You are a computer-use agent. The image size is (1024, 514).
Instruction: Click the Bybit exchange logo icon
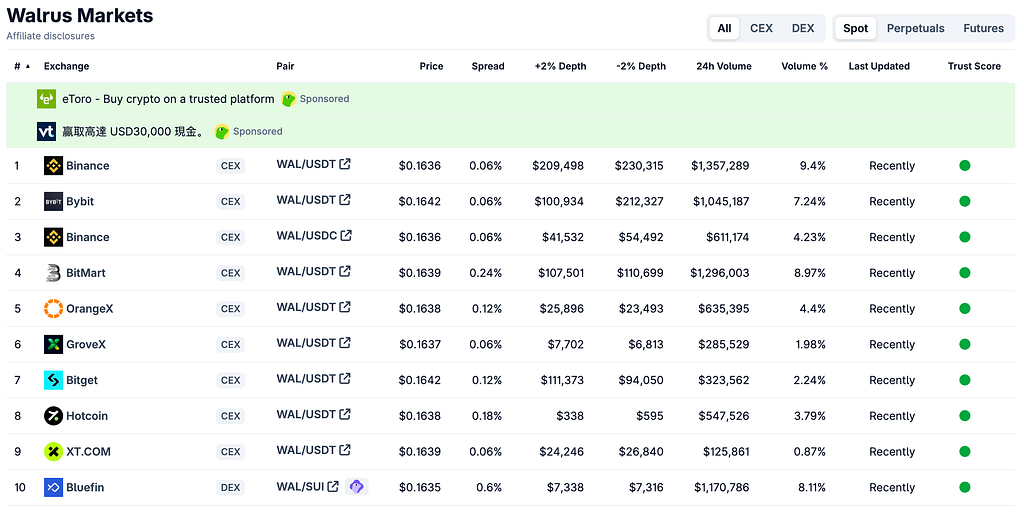coord(53,201)
